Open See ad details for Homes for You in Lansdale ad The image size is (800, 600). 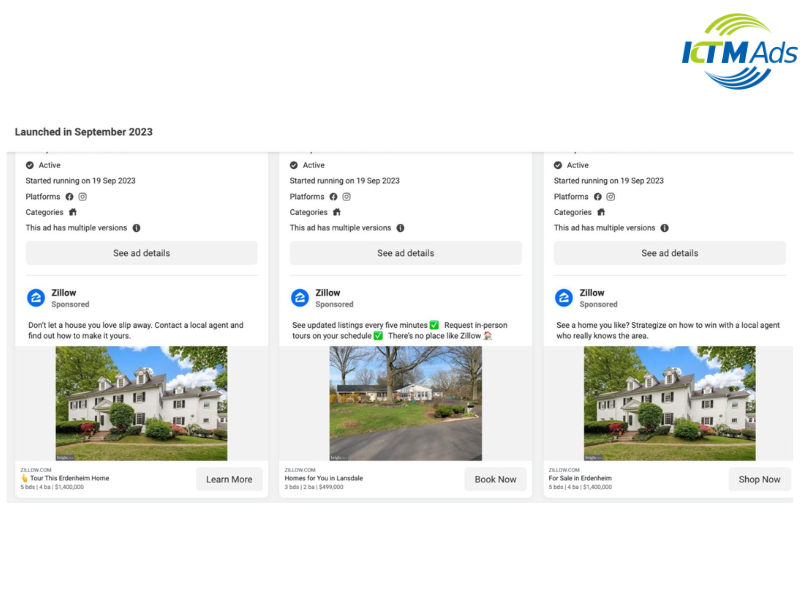click(406, 253)
